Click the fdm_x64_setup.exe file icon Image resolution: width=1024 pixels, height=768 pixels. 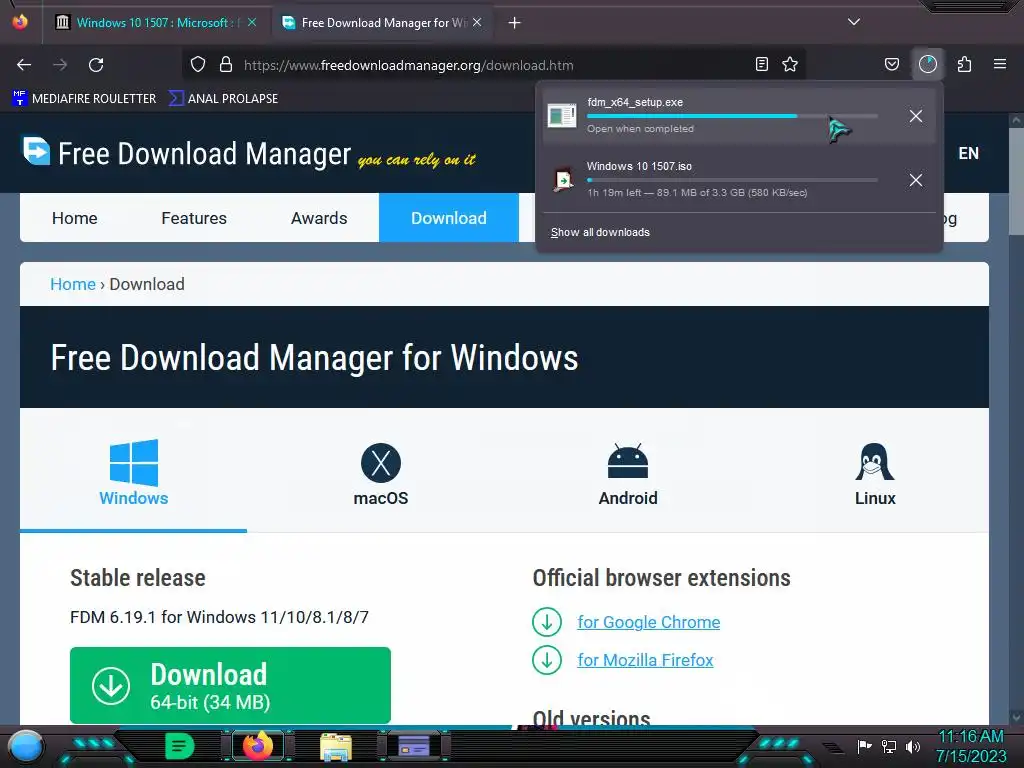pos(562,116)
